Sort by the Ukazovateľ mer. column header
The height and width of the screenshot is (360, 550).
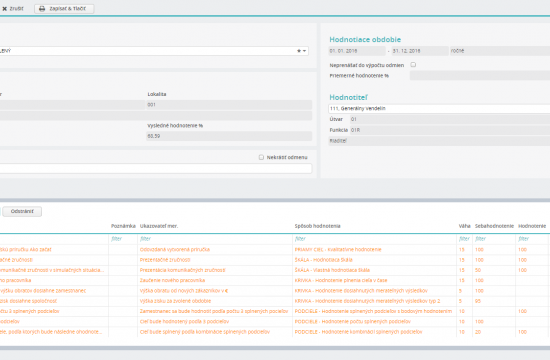point(159,226)
